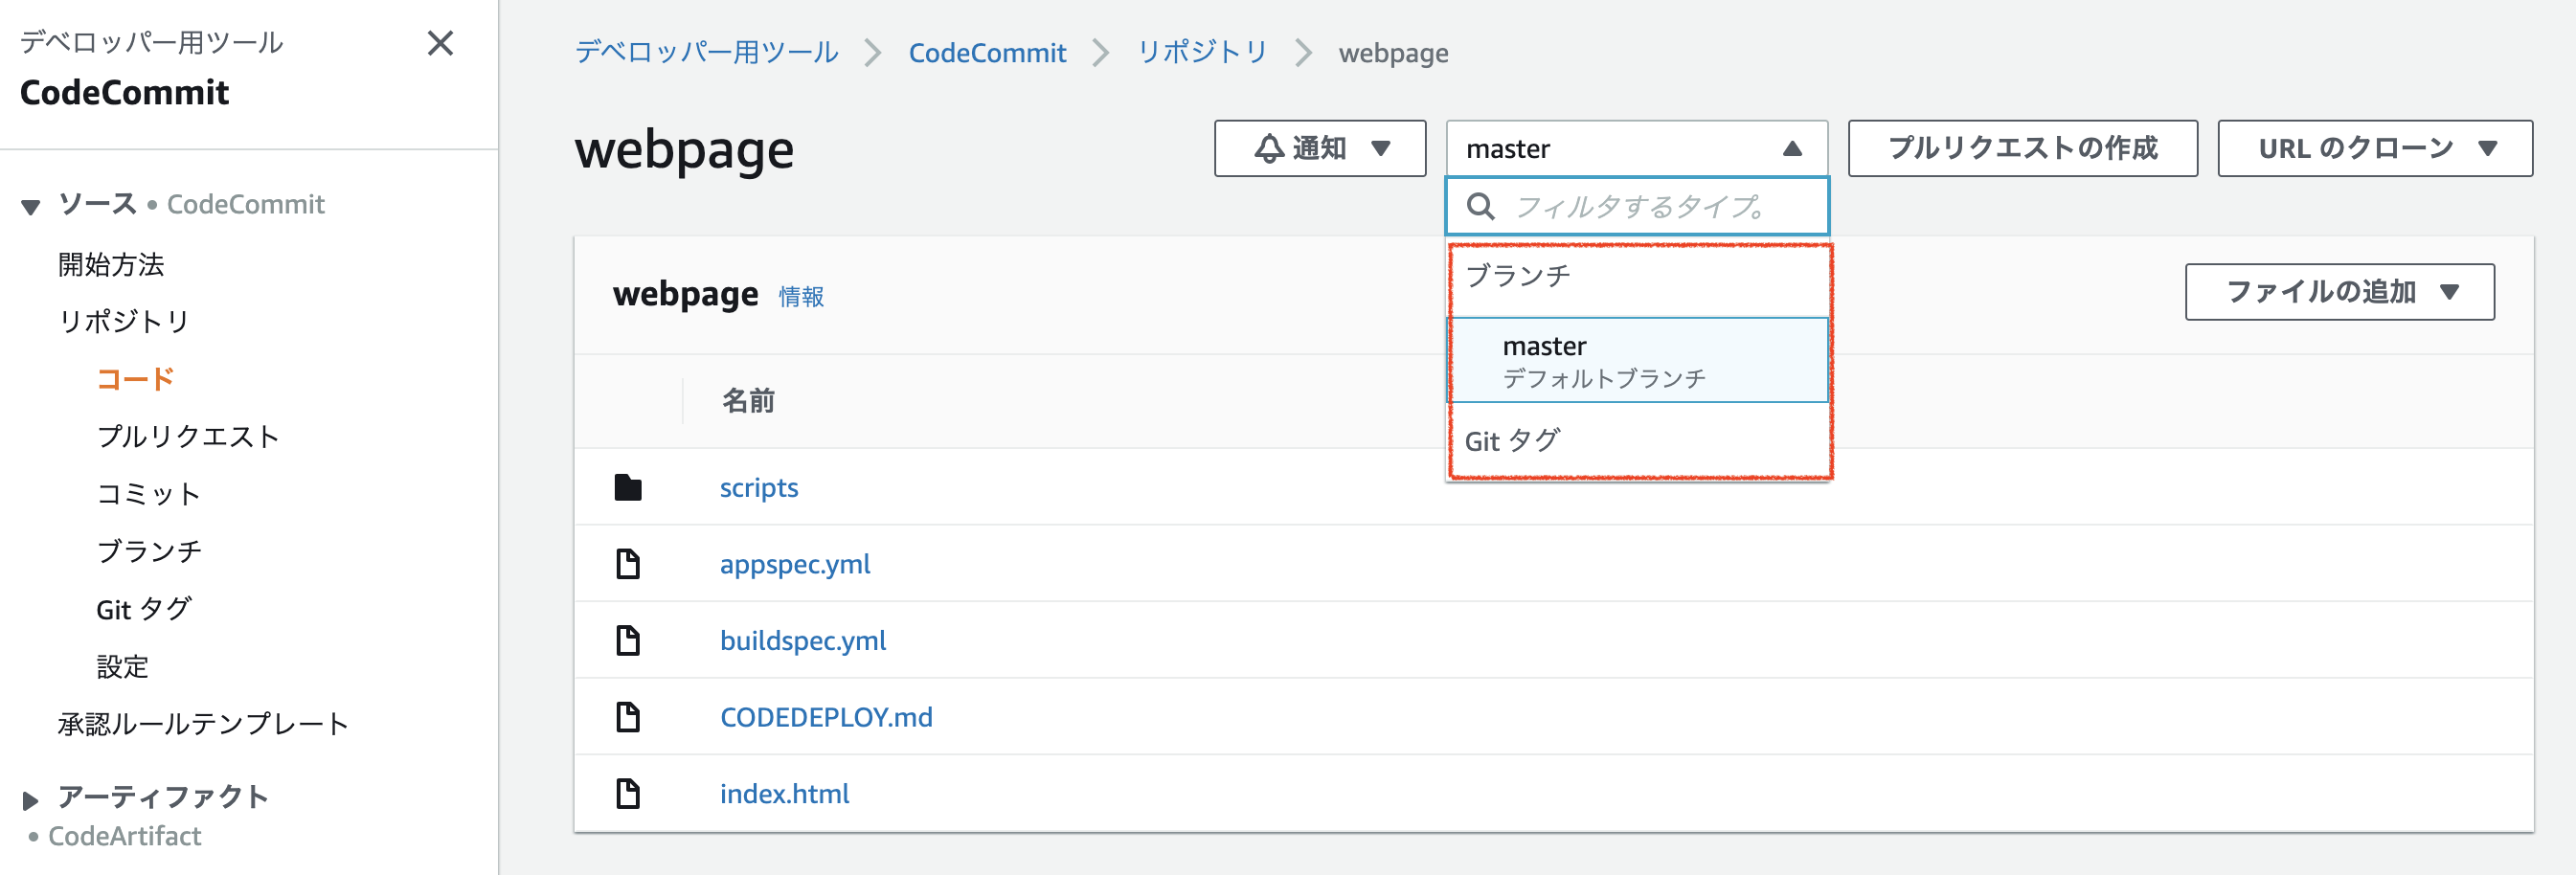
Task: Open the 通知 bell notification dropdown
Action: click(x=1319, y=149)
